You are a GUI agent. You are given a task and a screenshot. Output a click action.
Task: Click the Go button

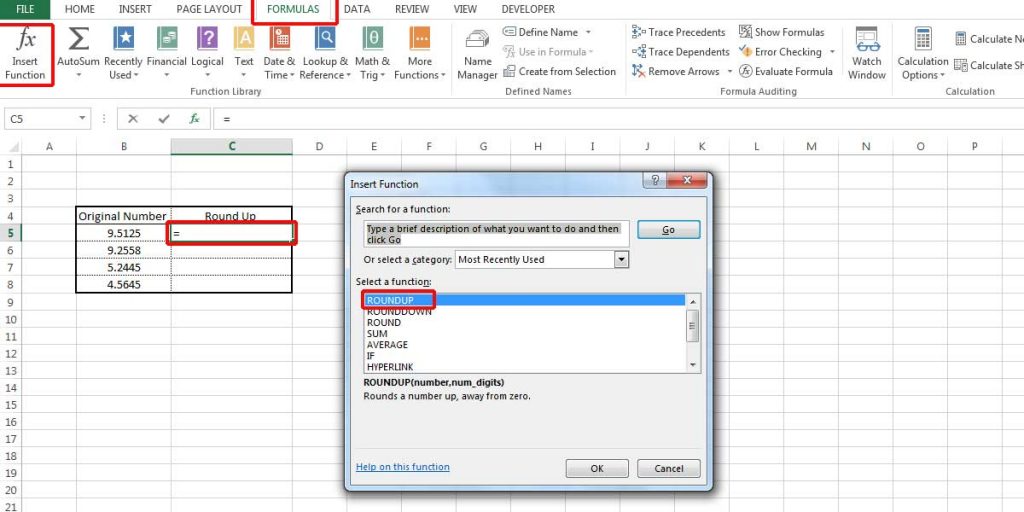pyautogui.click(x=669, y=230)
